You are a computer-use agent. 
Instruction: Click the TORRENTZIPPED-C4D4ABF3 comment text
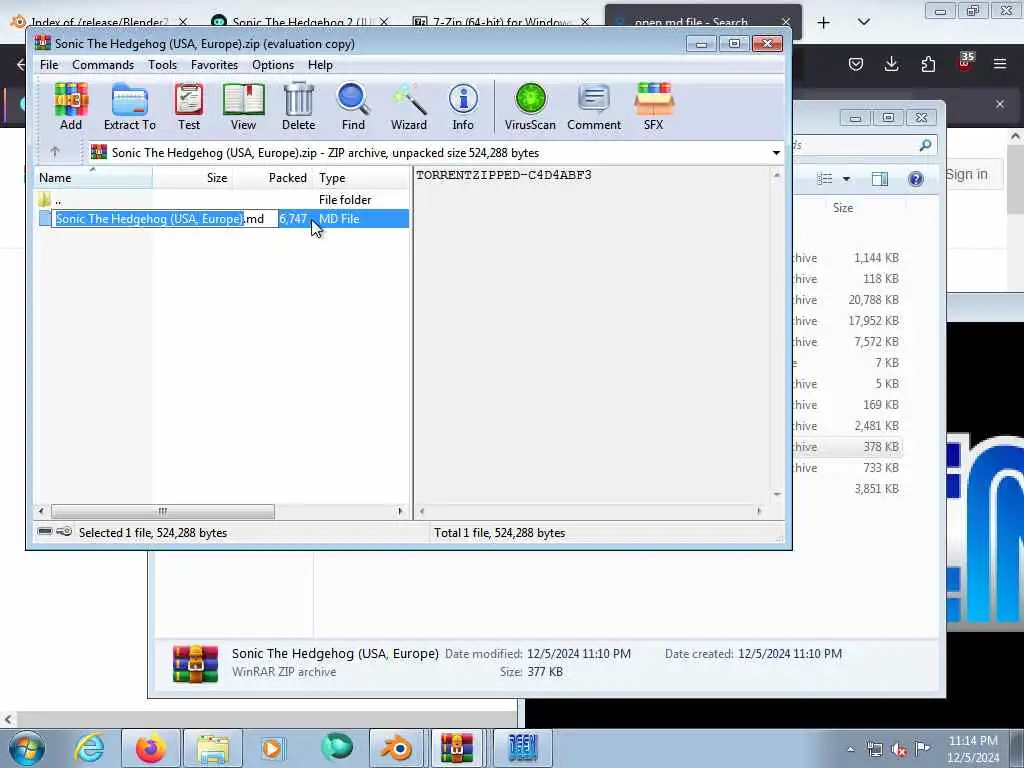504,175
